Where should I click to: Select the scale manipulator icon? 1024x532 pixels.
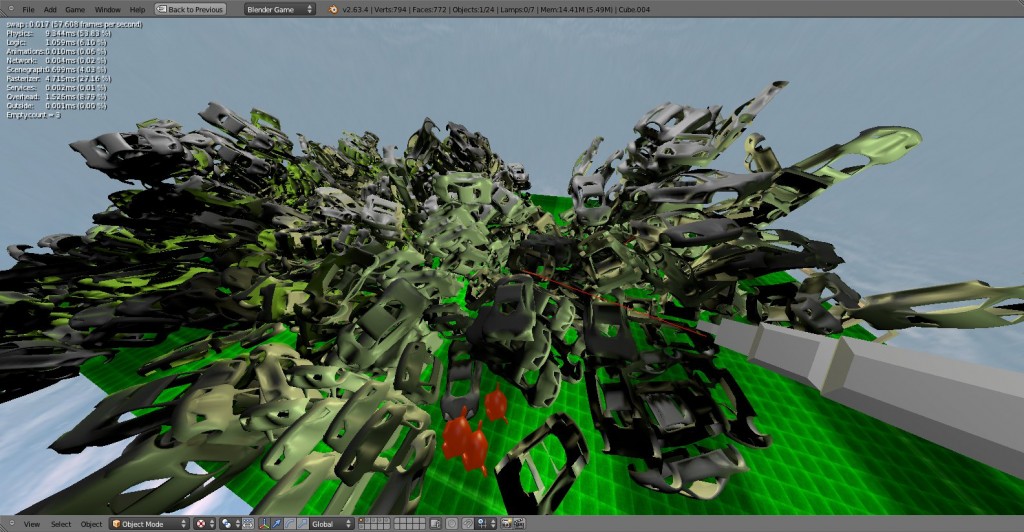(x=303, y=524)
